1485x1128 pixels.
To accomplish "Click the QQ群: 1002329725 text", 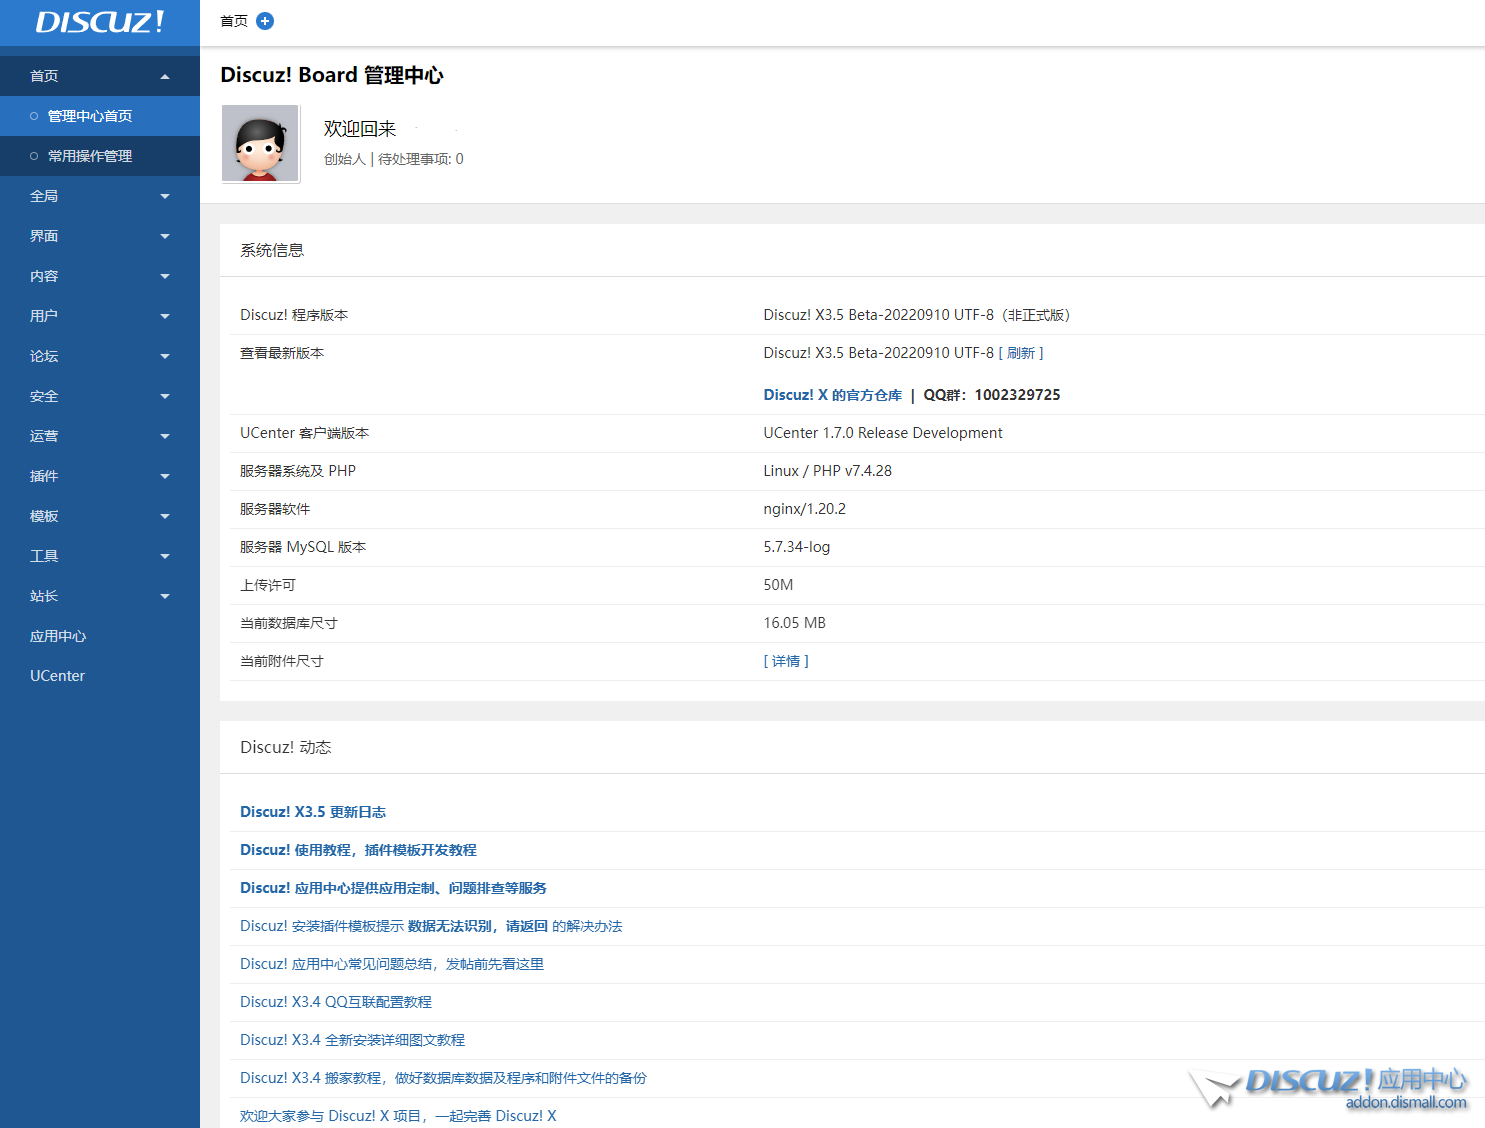I will pyautogui.click(x=992, y=395).
